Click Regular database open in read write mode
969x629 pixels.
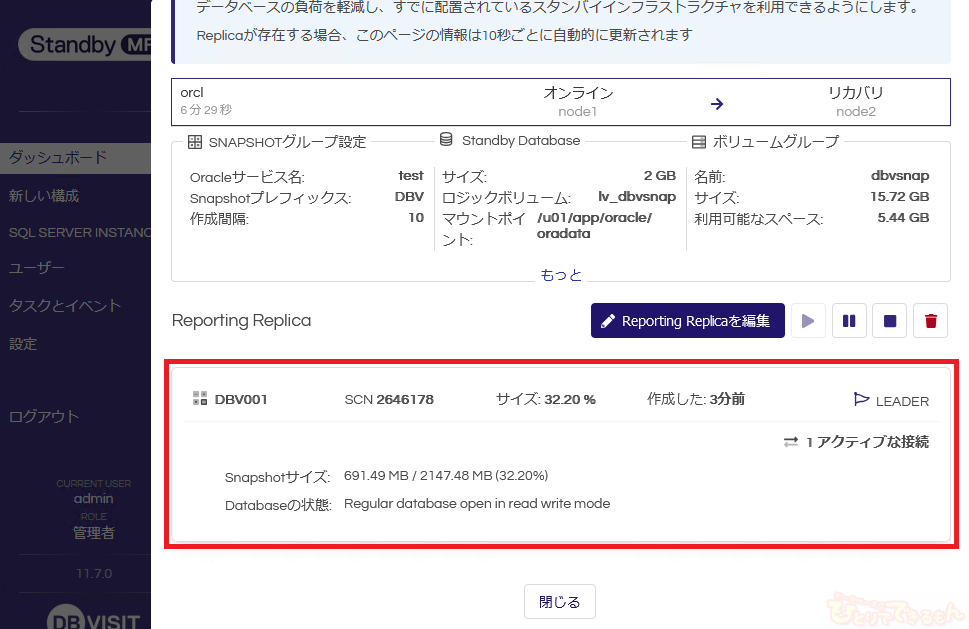pos(477,504)
